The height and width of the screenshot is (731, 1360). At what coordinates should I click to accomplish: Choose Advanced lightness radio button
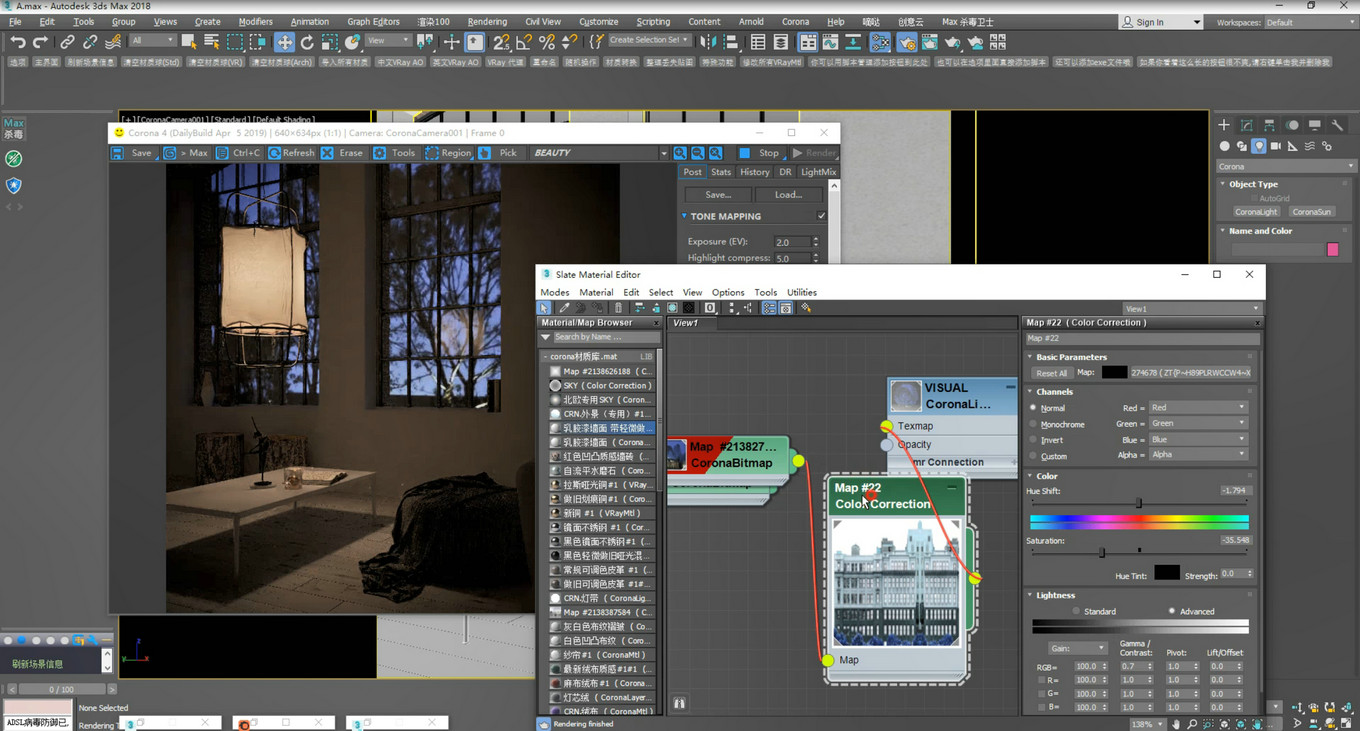click(1172, 611)
